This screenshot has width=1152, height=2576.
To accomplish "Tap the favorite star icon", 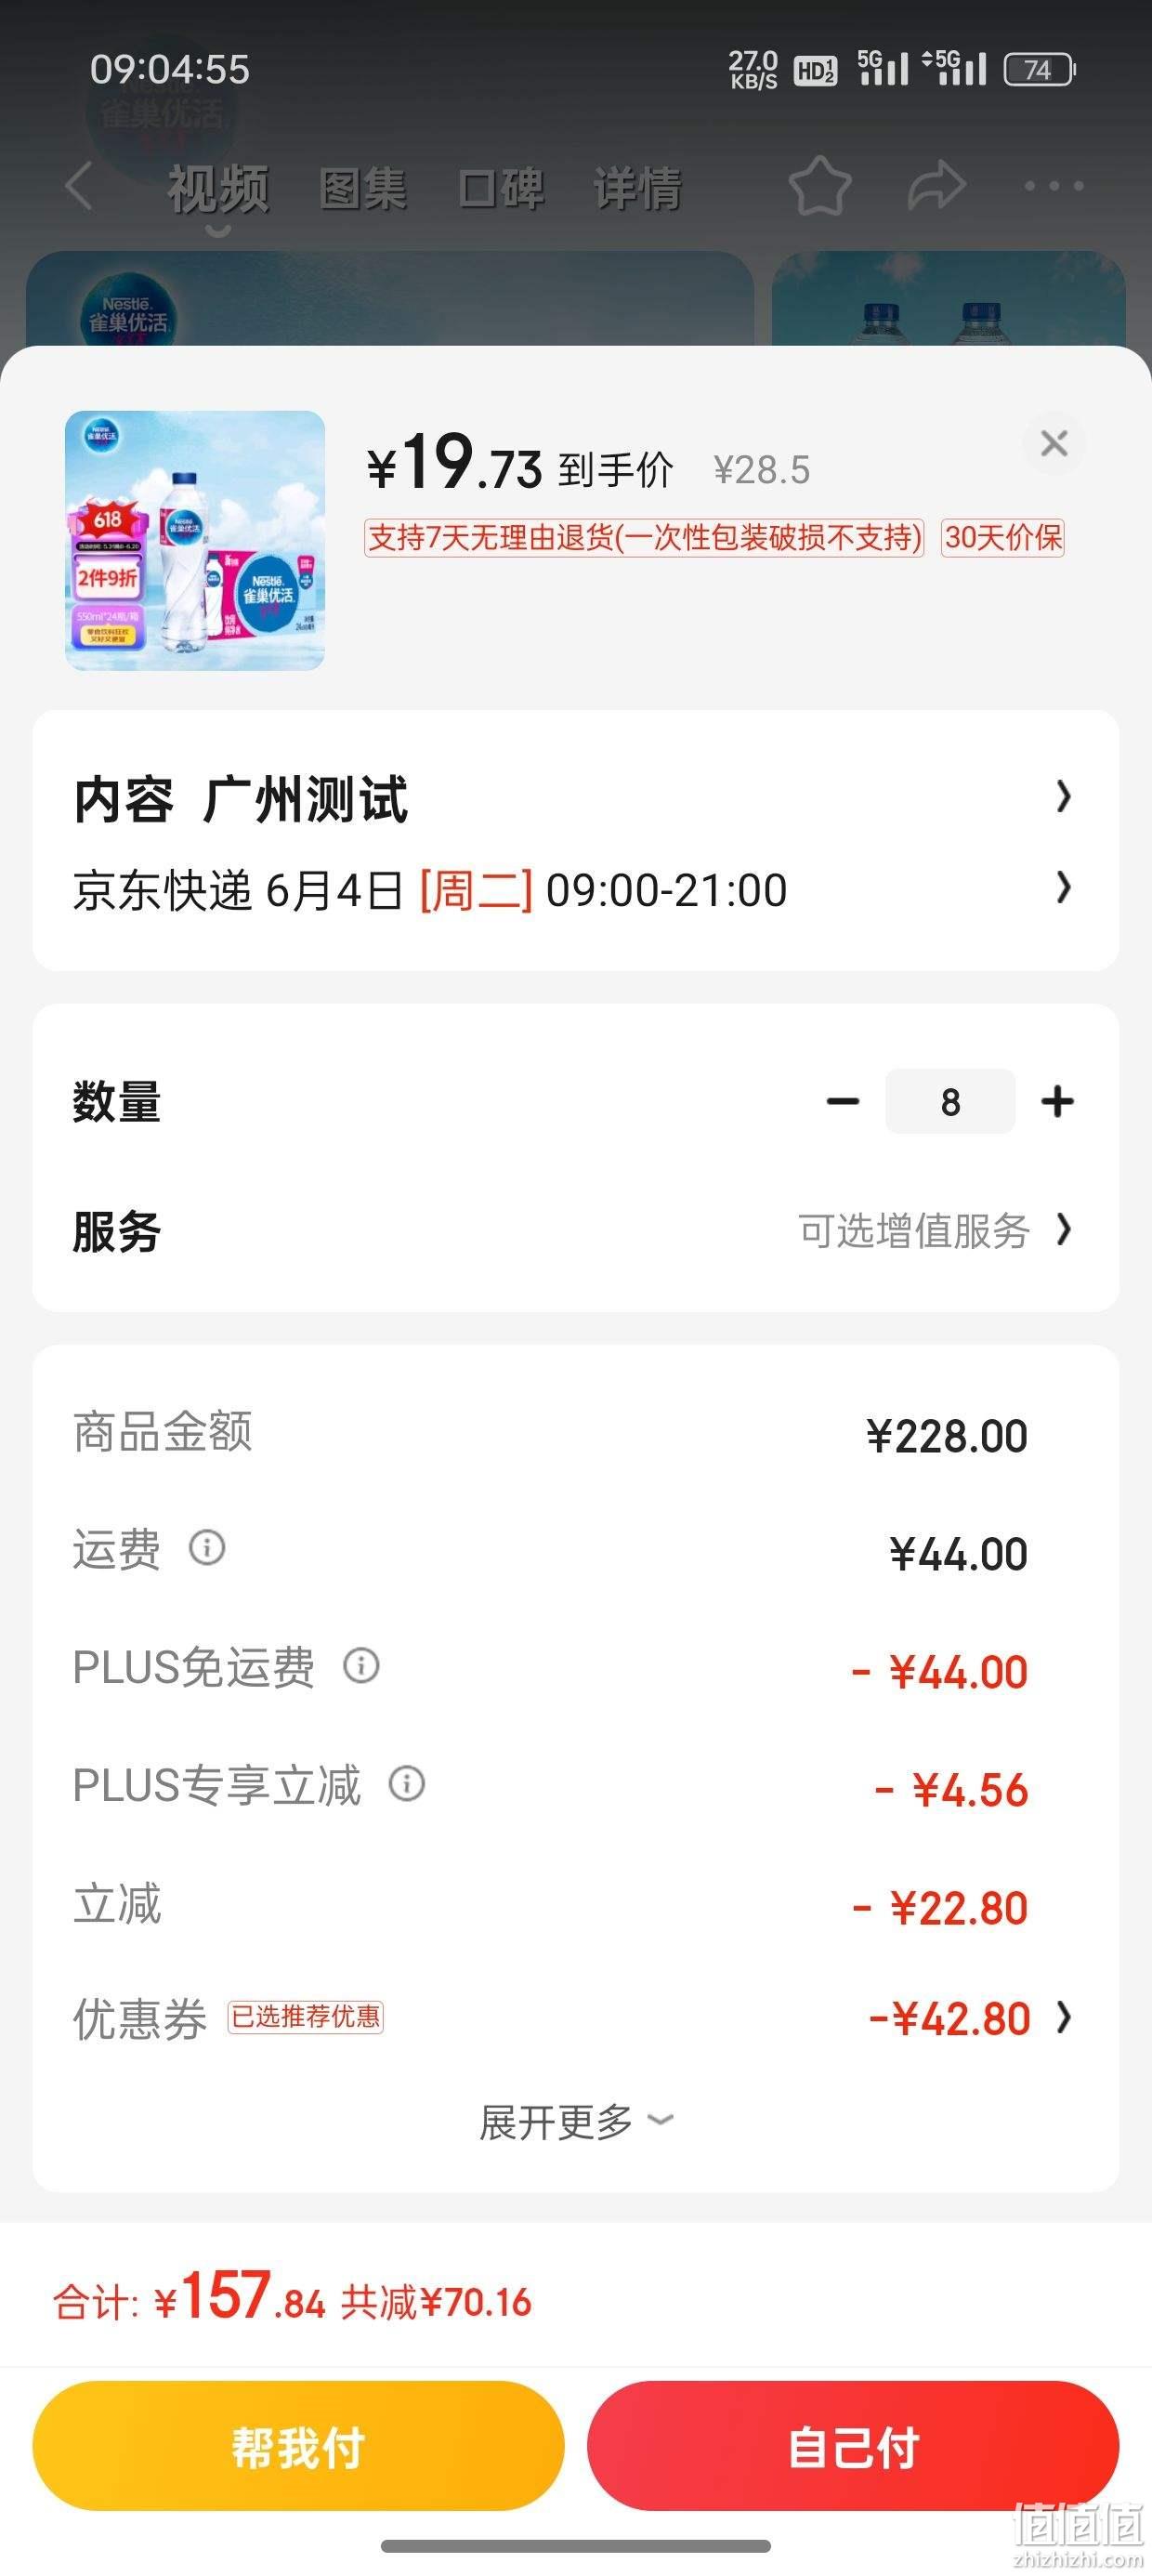I will 819,186.
